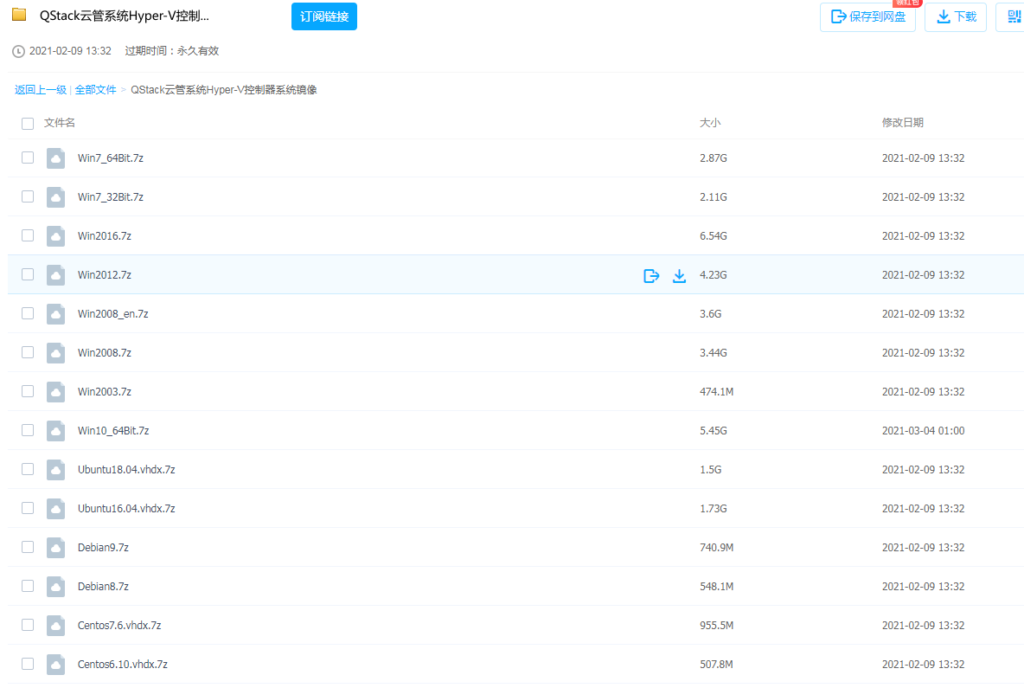Check the box for Ubuntu16.04.vhdx.7z
The height and width of the screenshot is (688, 1024).
point(27,508)
